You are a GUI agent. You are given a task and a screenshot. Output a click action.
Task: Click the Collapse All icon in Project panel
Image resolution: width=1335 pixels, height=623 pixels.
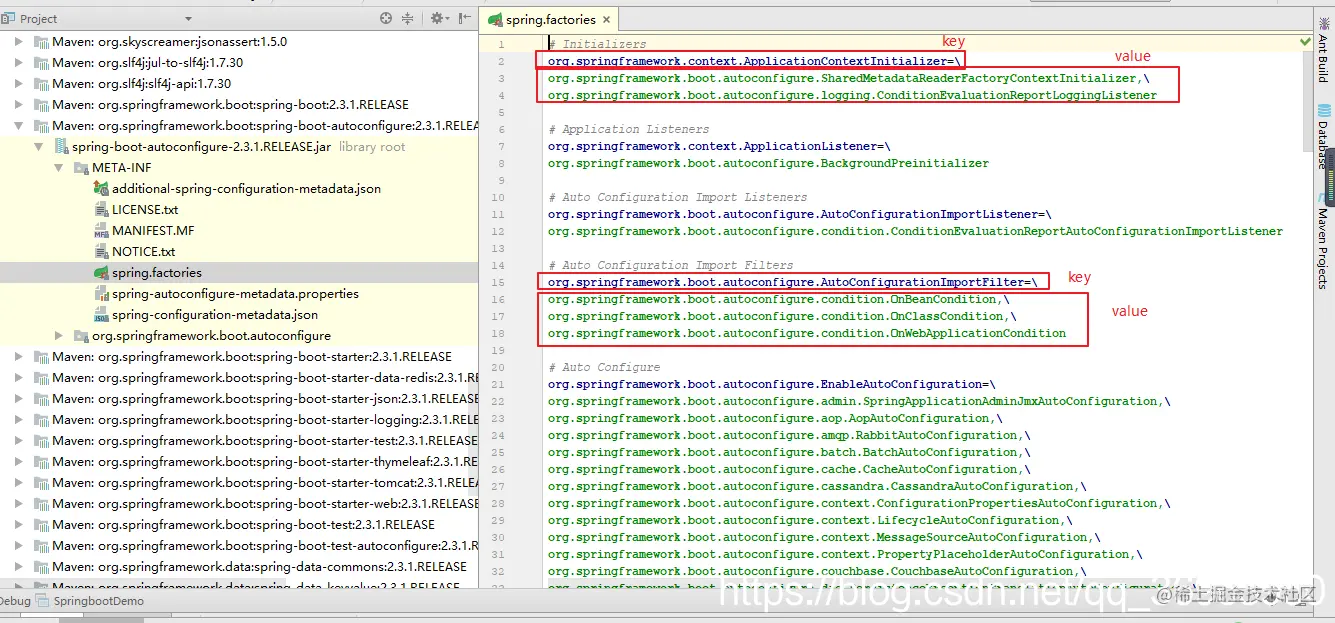tap(408, 18)
